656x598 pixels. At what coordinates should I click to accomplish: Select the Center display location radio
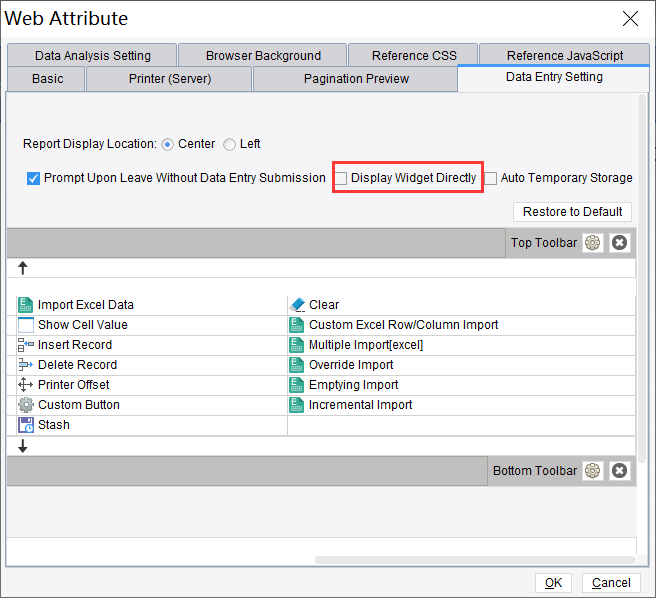(167, 145)
